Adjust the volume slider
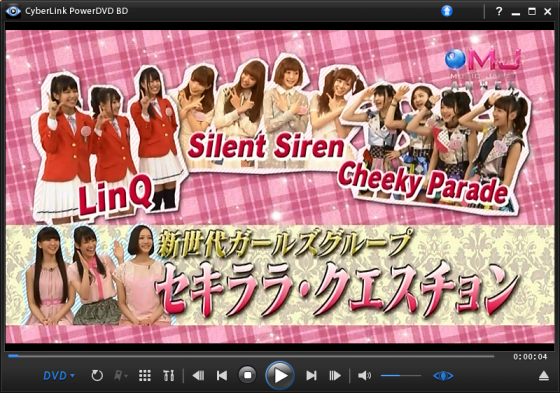 pyautogui.click(x=401, y=375)
